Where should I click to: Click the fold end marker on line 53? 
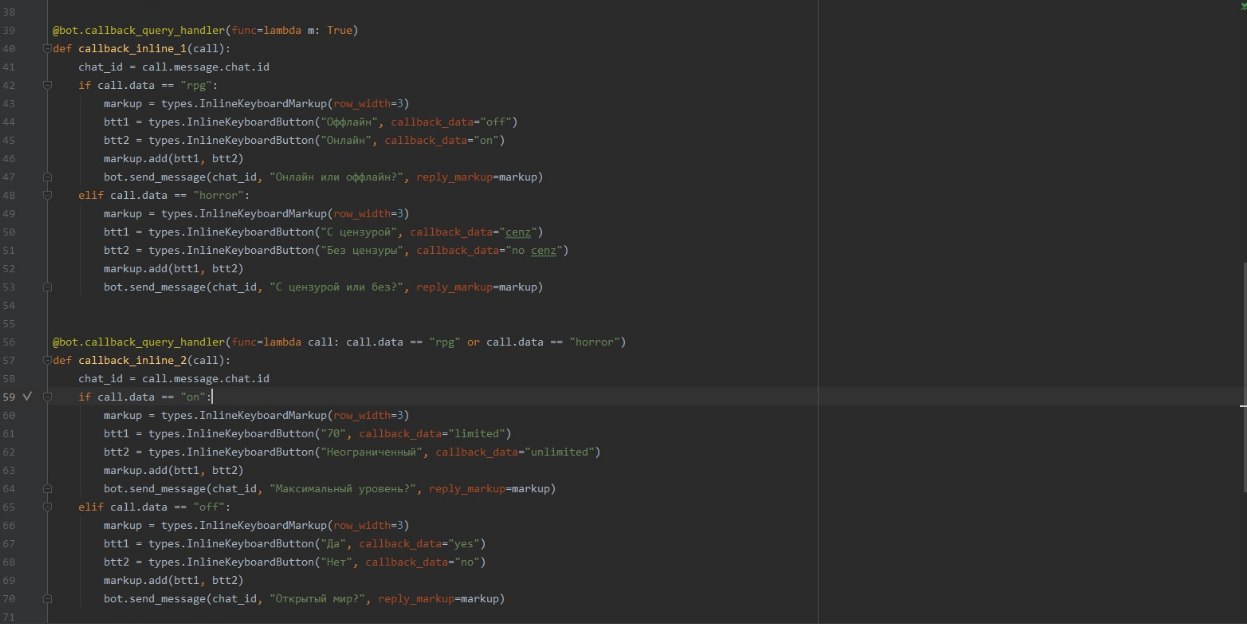pyautogui.click(x=47, y=287)
